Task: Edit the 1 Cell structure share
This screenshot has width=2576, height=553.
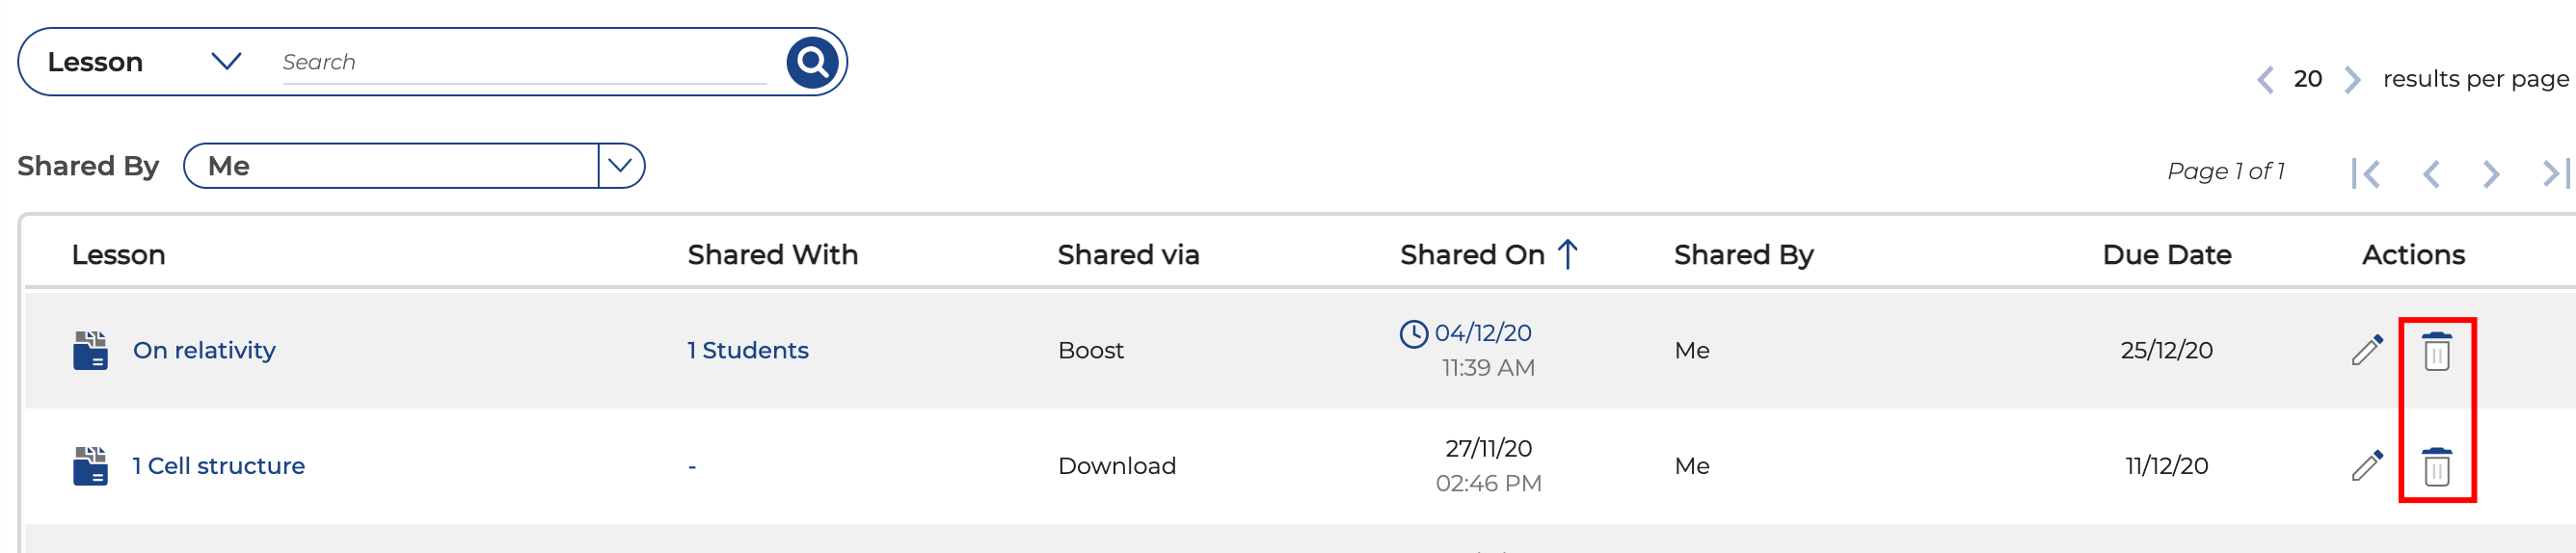Action: click(x=2366, y=465)
